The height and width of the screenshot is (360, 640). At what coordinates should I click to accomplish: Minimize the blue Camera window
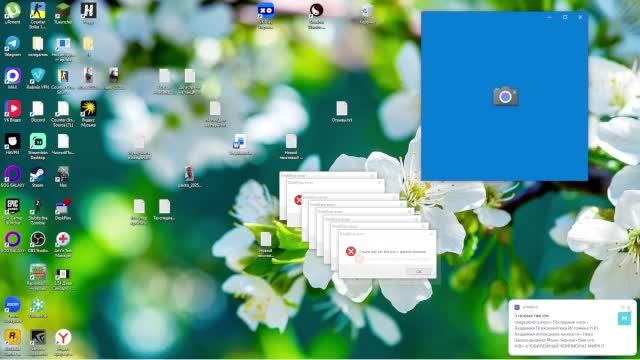tap(549, 18)
